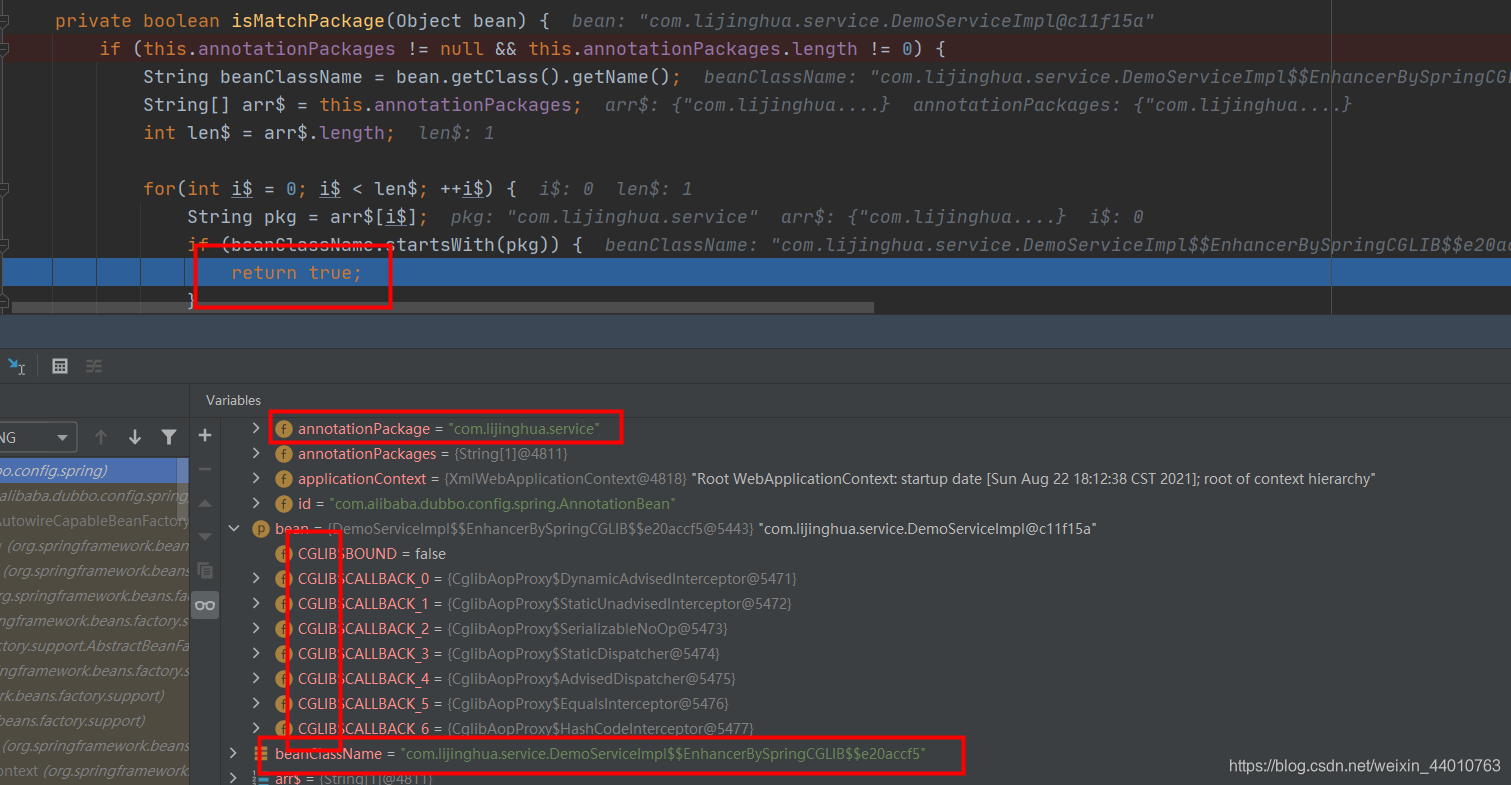Expand the annotationPackage variable node
The width and height of the screenshot is (1511, 785).
[256, 428]
